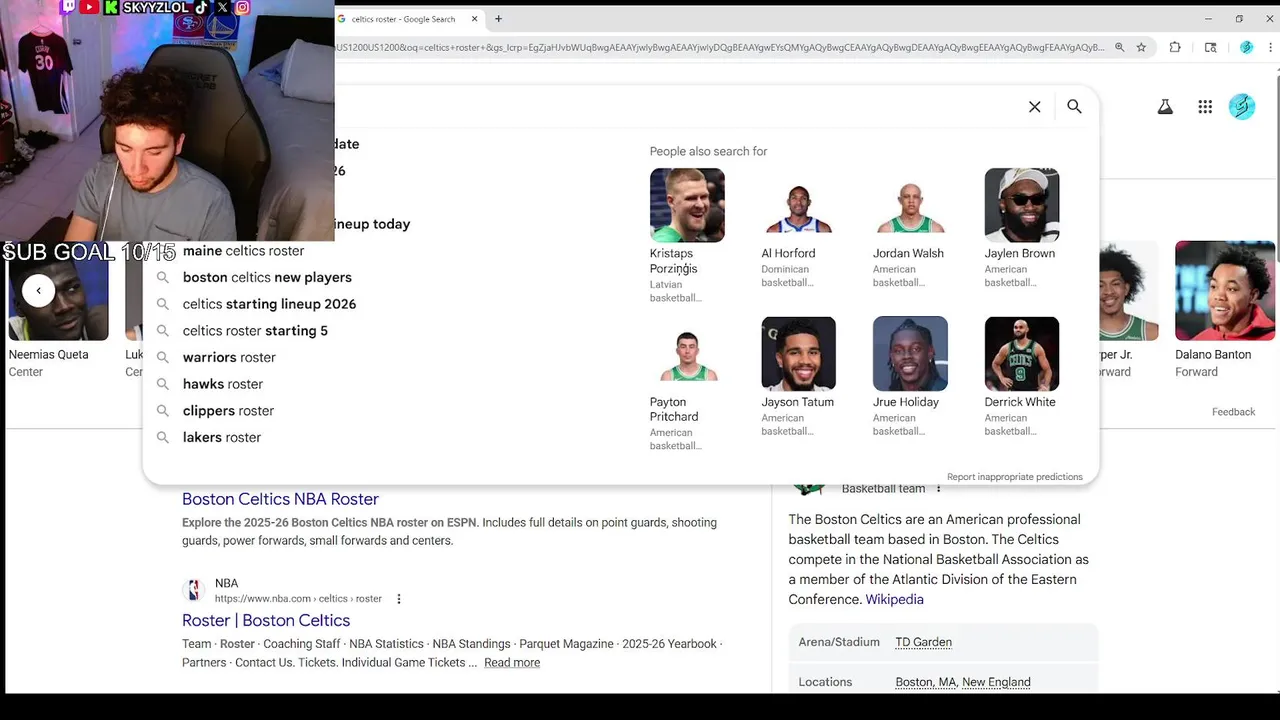Image resolution: width=1280 pixels, height=720 pixels.
Task: Open Al Horford photo card
Action: 798,205
